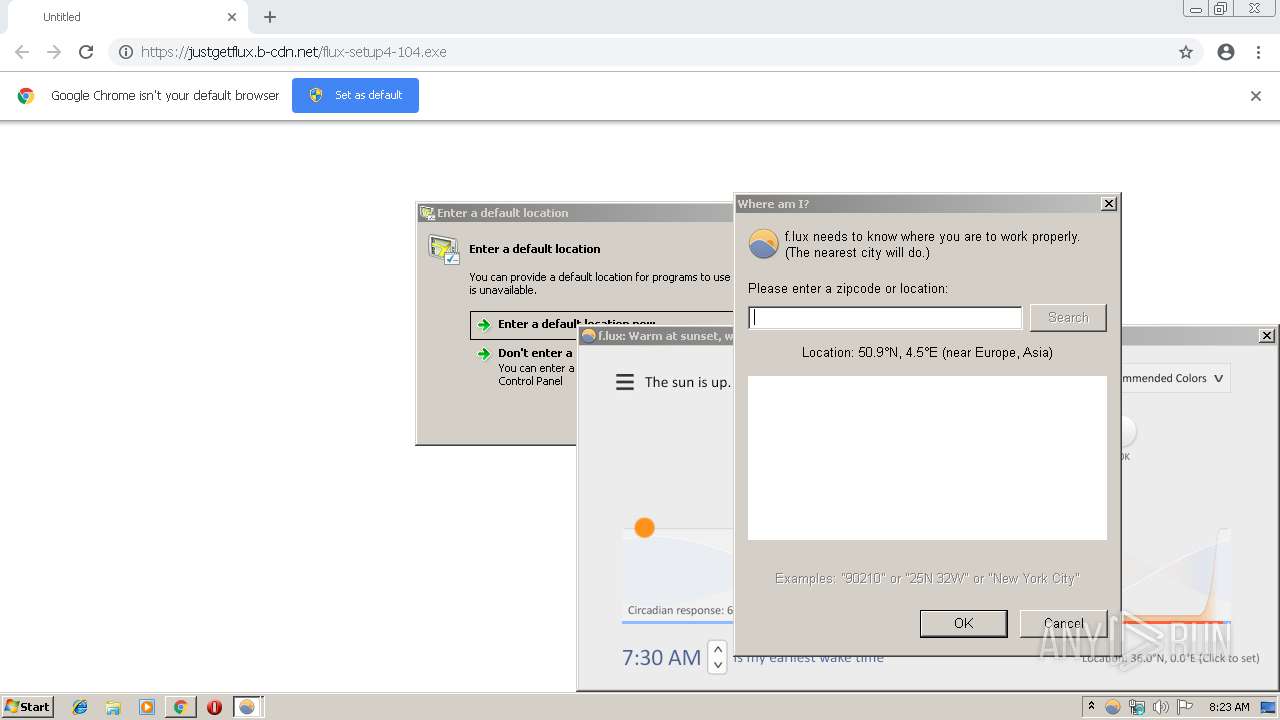This screenshot has width=1280, height=720.
Task: Open network status tray icon
Action: coord(1137,707)
